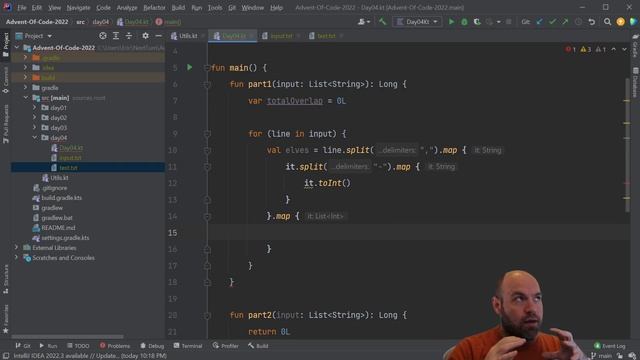The image size is (640, 360).
Task: Select .gitignore file in tree
Action: (54, 188)
